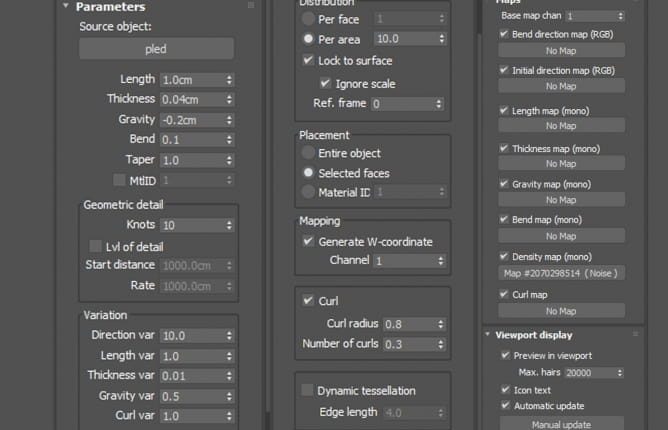Select Material ID placement option
This screenshot has width=668, height=430.
(x=308, y=192)
